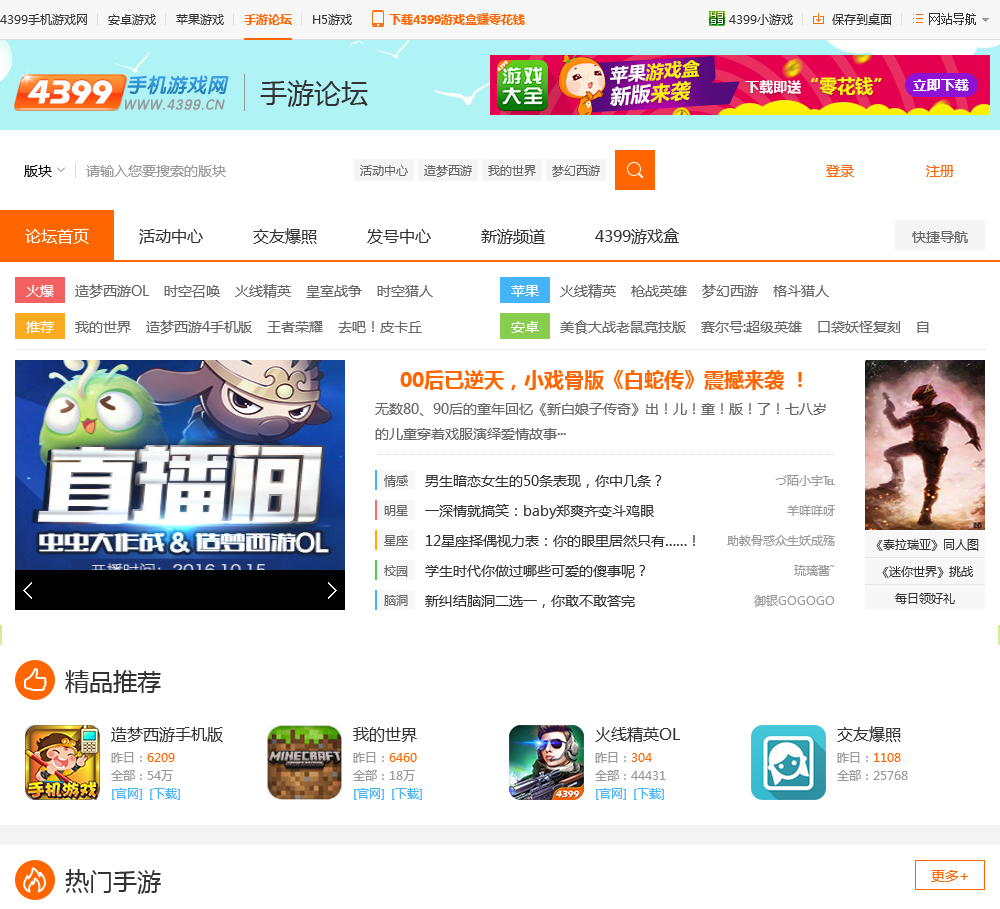The width and height of the screenshot is (1000, 909).
Task: Click the 火爆 red category label
Action: pyautogui.click(x=40, y=290)
